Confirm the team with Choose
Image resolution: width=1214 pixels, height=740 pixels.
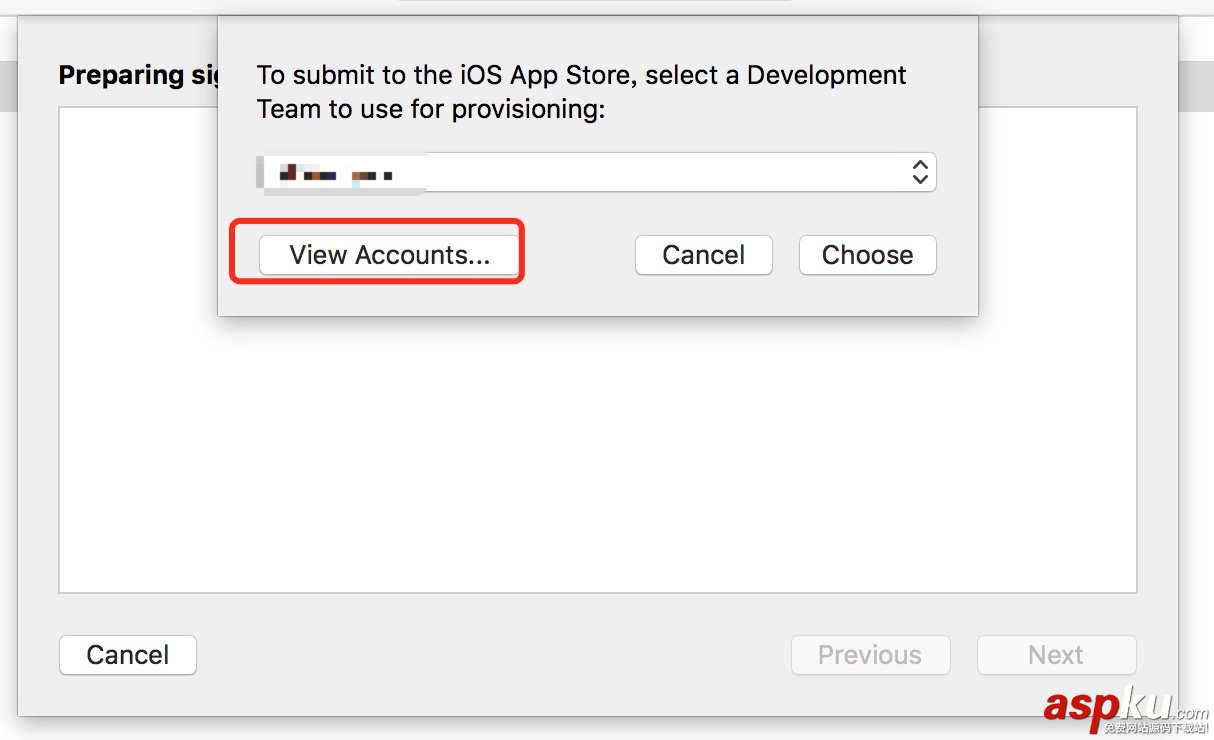point(867,255)
